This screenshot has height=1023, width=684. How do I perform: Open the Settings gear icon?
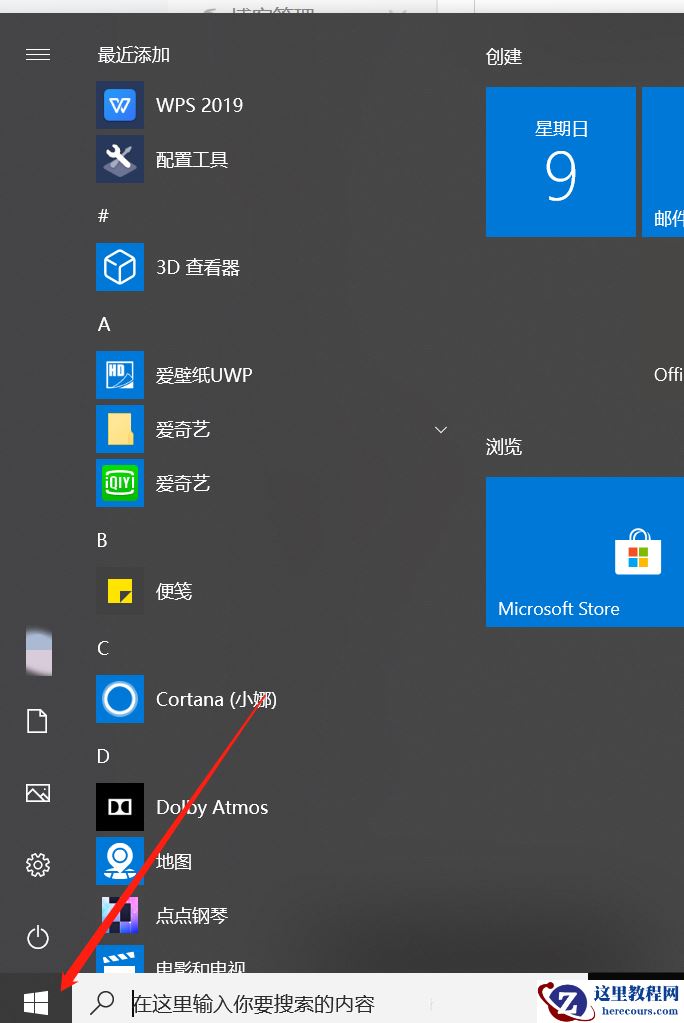point(38,865)
